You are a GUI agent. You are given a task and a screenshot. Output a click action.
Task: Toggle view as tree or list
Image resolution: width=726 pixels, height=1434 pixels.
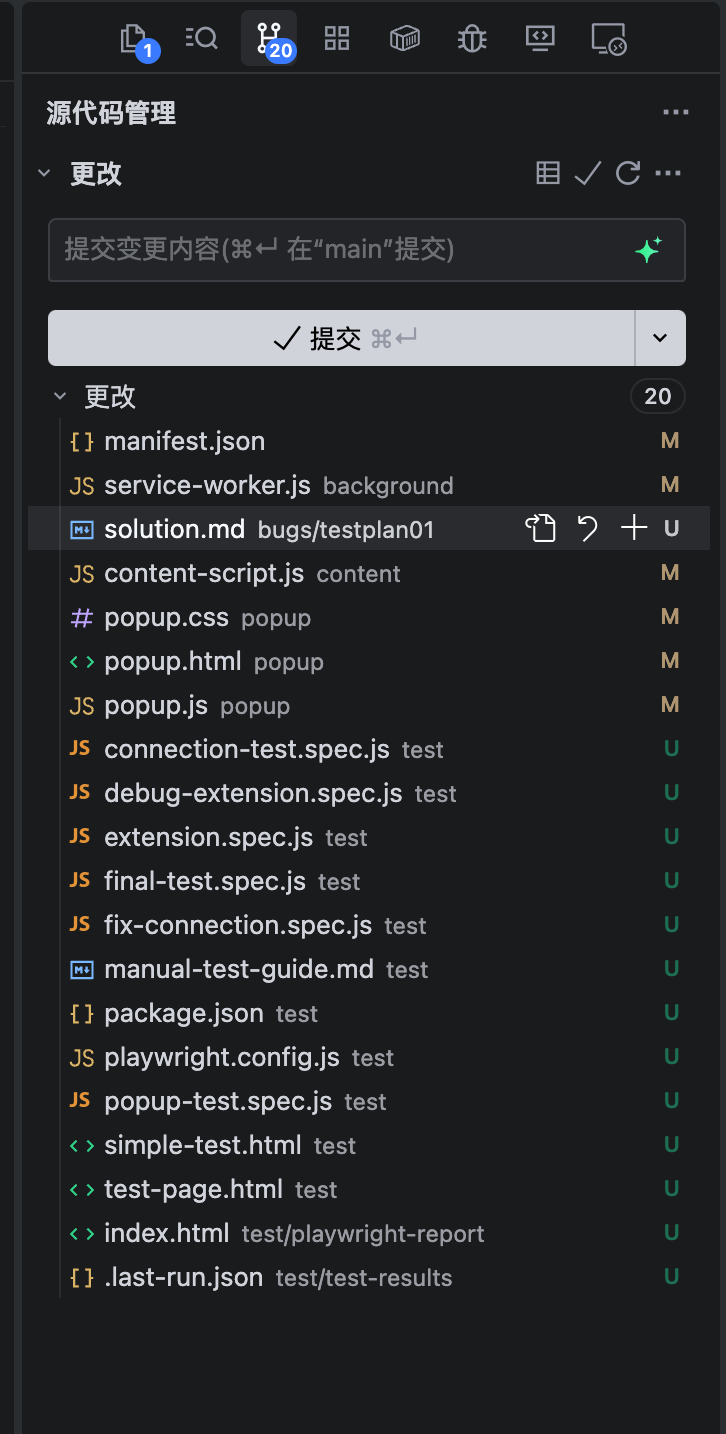(x=548, y=174)
